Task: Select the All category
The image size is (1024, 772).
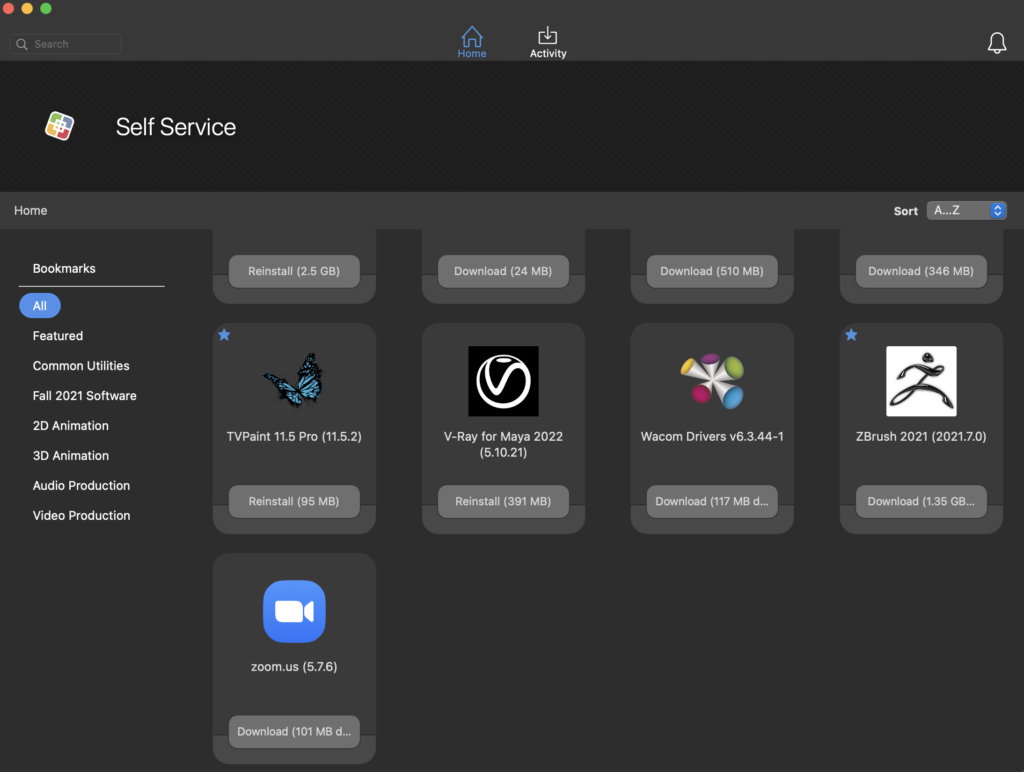Action: click(x=40, y=306)
